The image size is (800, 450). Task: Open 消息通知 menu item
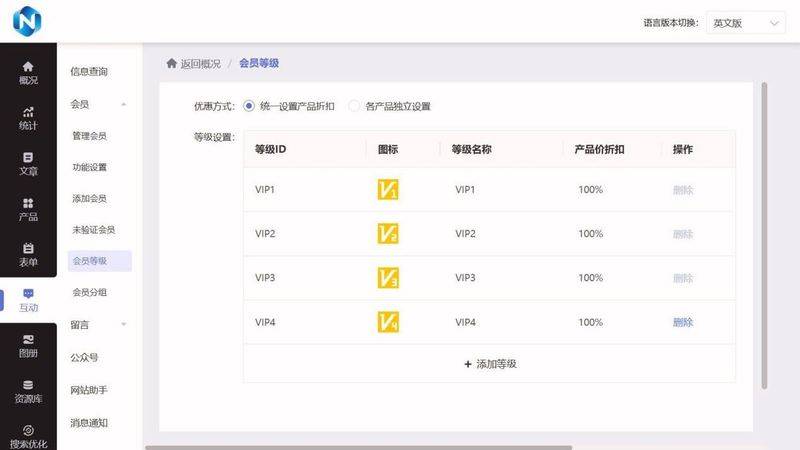pyautogui.click(x=89, y=423)
